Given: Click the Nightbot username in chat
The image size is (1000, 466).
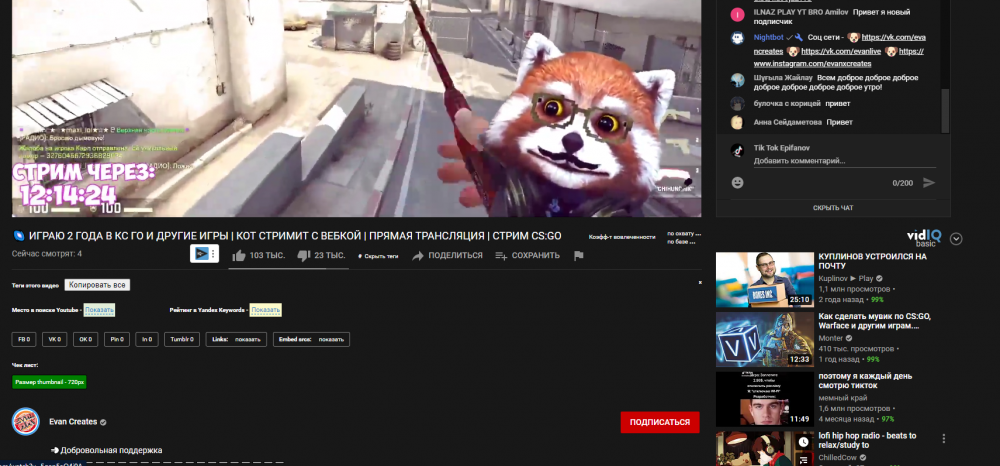Looking at the screenshot, I should 768,38.
